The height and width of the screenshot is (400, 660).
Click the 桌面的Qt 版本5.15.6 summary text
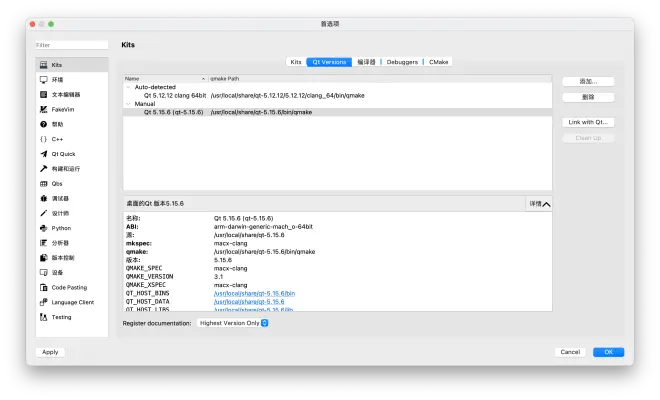coord(155,204)
